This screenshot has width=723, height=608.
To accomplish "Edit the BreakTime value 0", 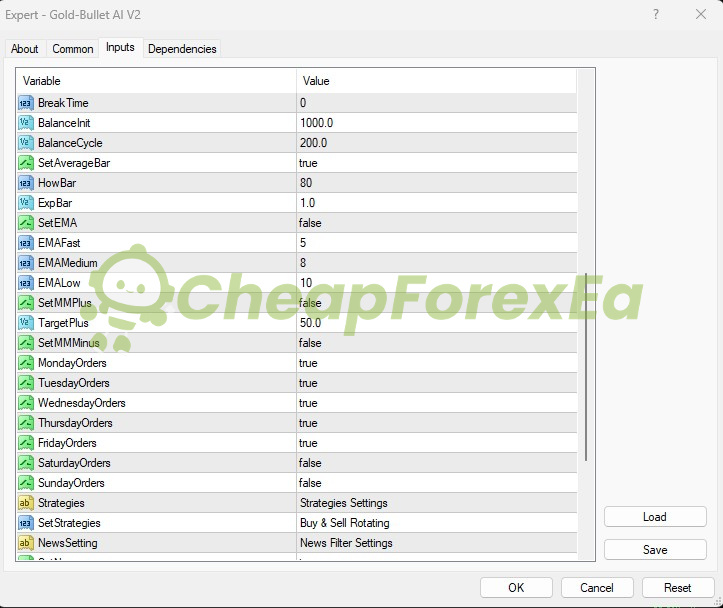I will coord(437,103).
